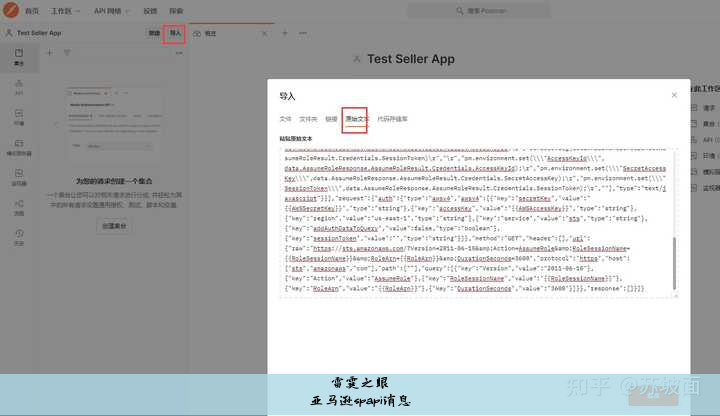720x416 pixels.
Task: Select the 原始文本 Raw Text tab
Action: pos(357,119)
